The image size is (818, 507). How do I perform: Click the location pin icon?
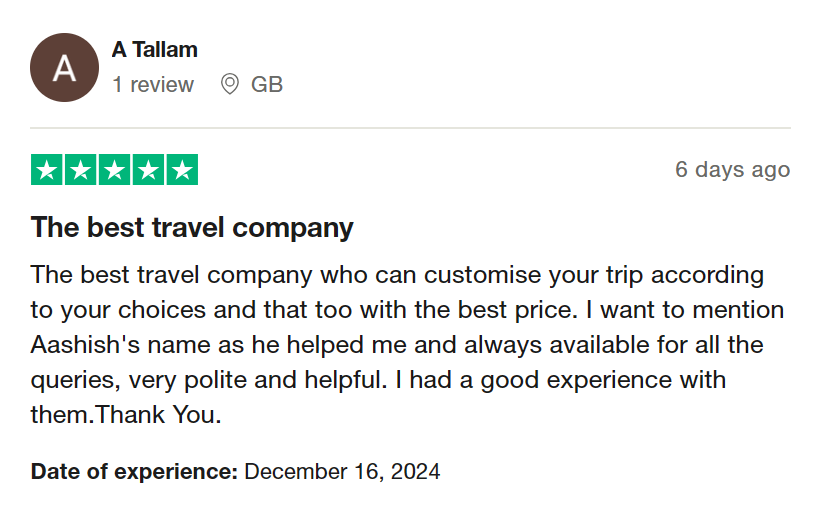point(229,85)
